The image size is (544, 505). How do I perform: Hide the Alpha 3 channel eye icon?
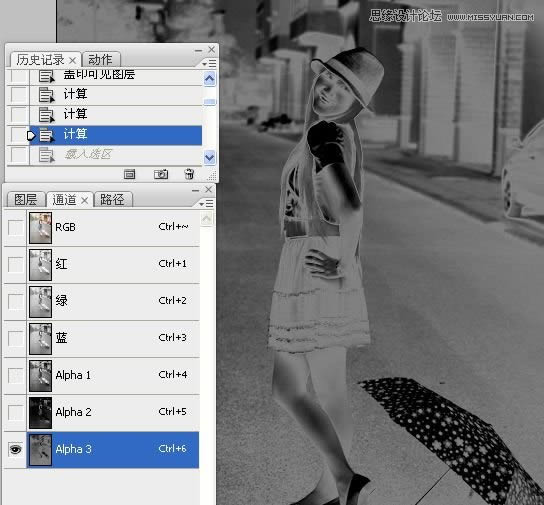pyautogui.click(x=16, y=450)
